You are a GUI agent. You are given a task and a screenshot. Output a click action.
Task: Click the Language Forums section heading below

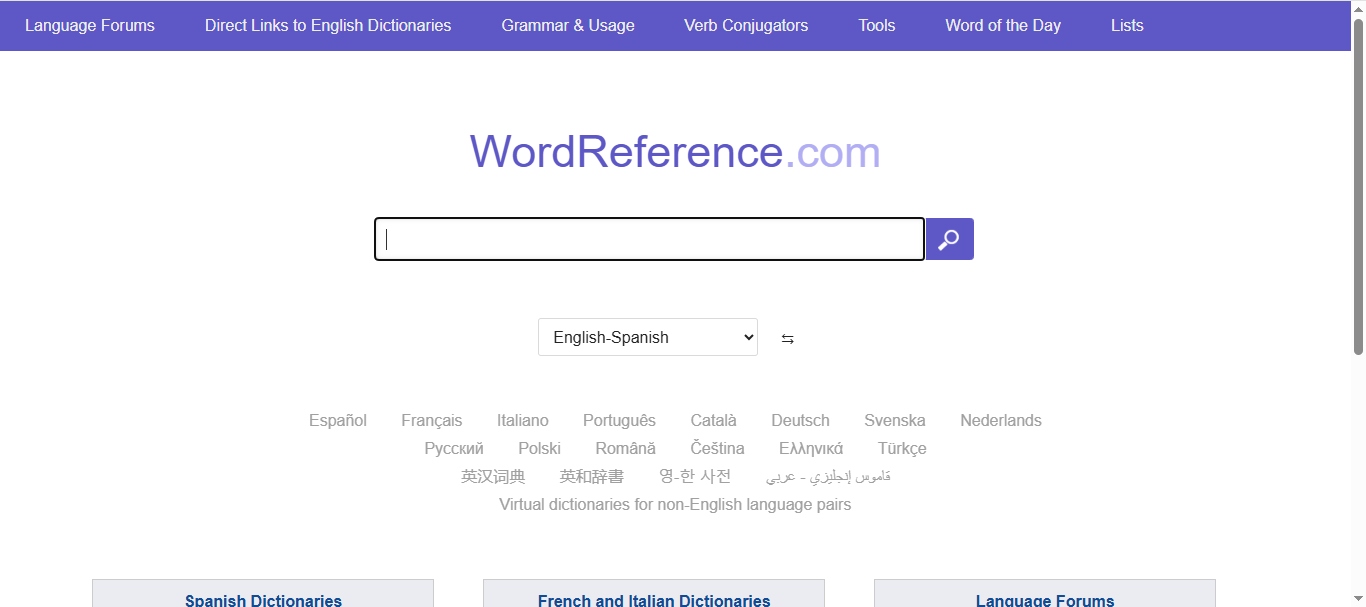(x=1045, y=600)
